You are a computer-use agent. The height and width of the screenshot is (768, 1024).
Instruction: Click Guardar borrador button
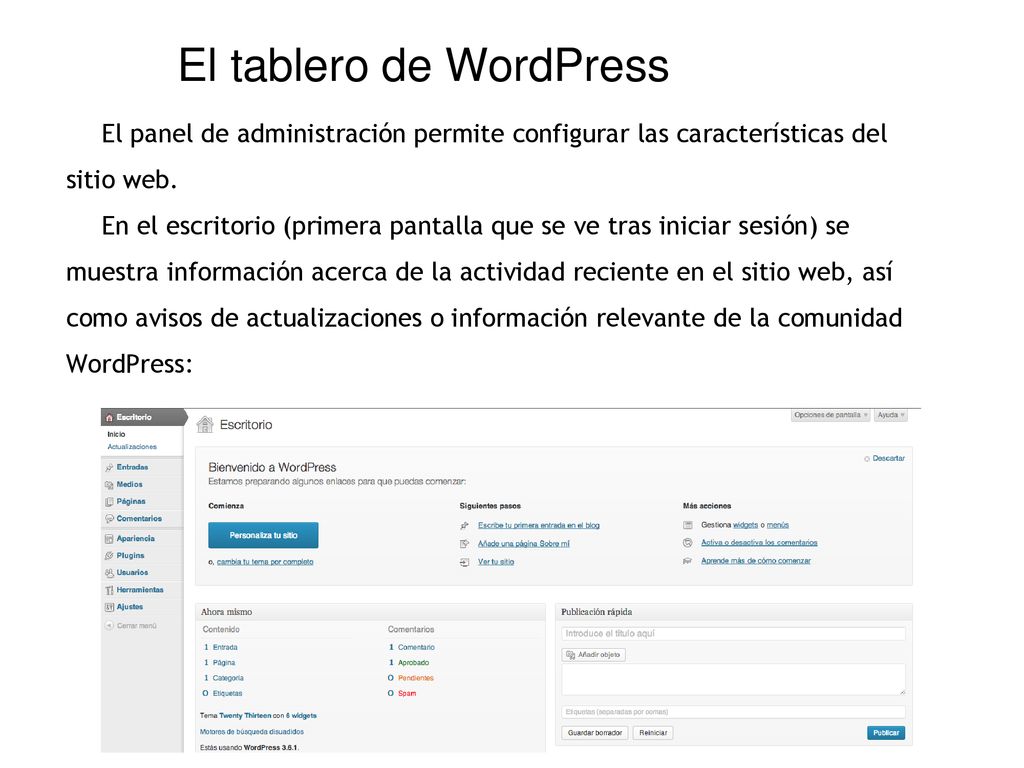[595, 733]
